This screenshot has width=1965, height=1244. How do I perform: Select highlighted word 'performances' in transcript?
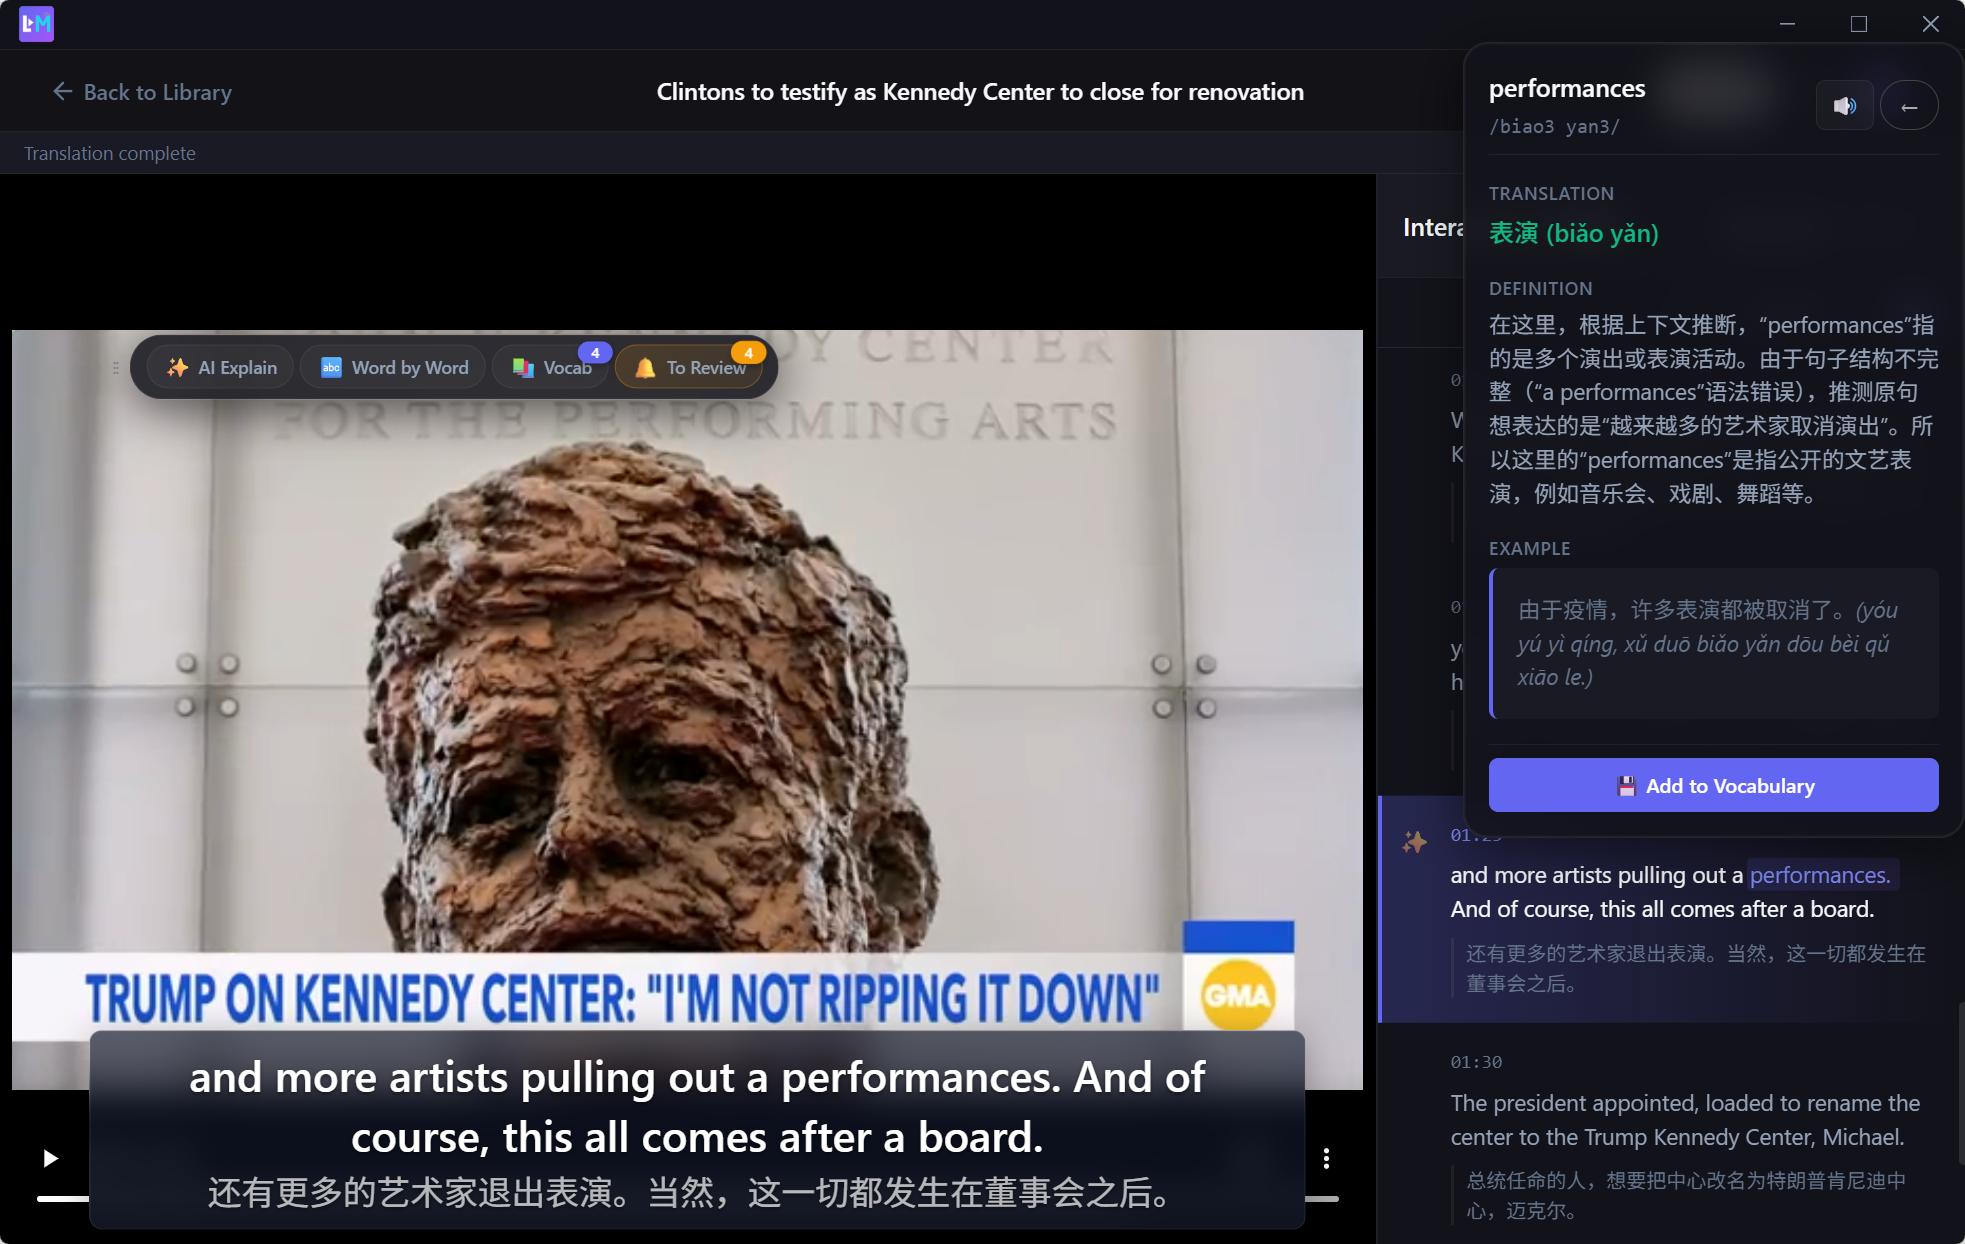coord(1820,874)
